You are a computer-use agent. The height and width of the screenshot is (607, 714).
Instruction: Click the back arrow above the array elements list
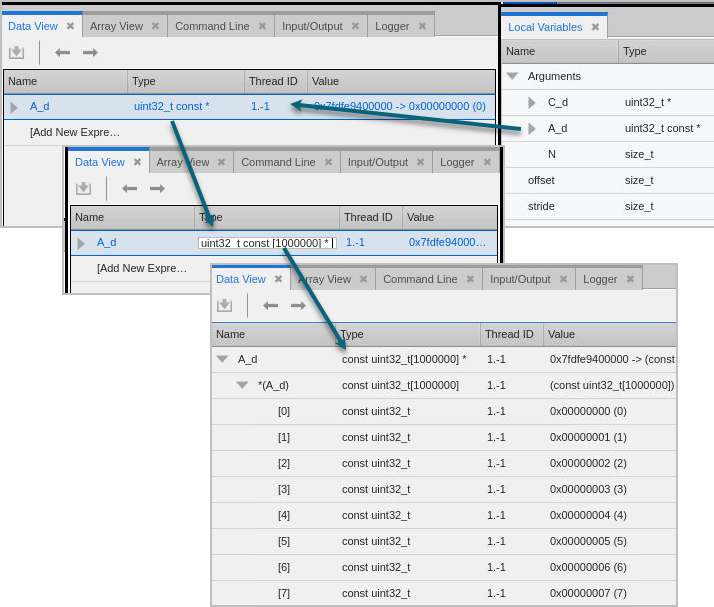click(x=270, y=305)
